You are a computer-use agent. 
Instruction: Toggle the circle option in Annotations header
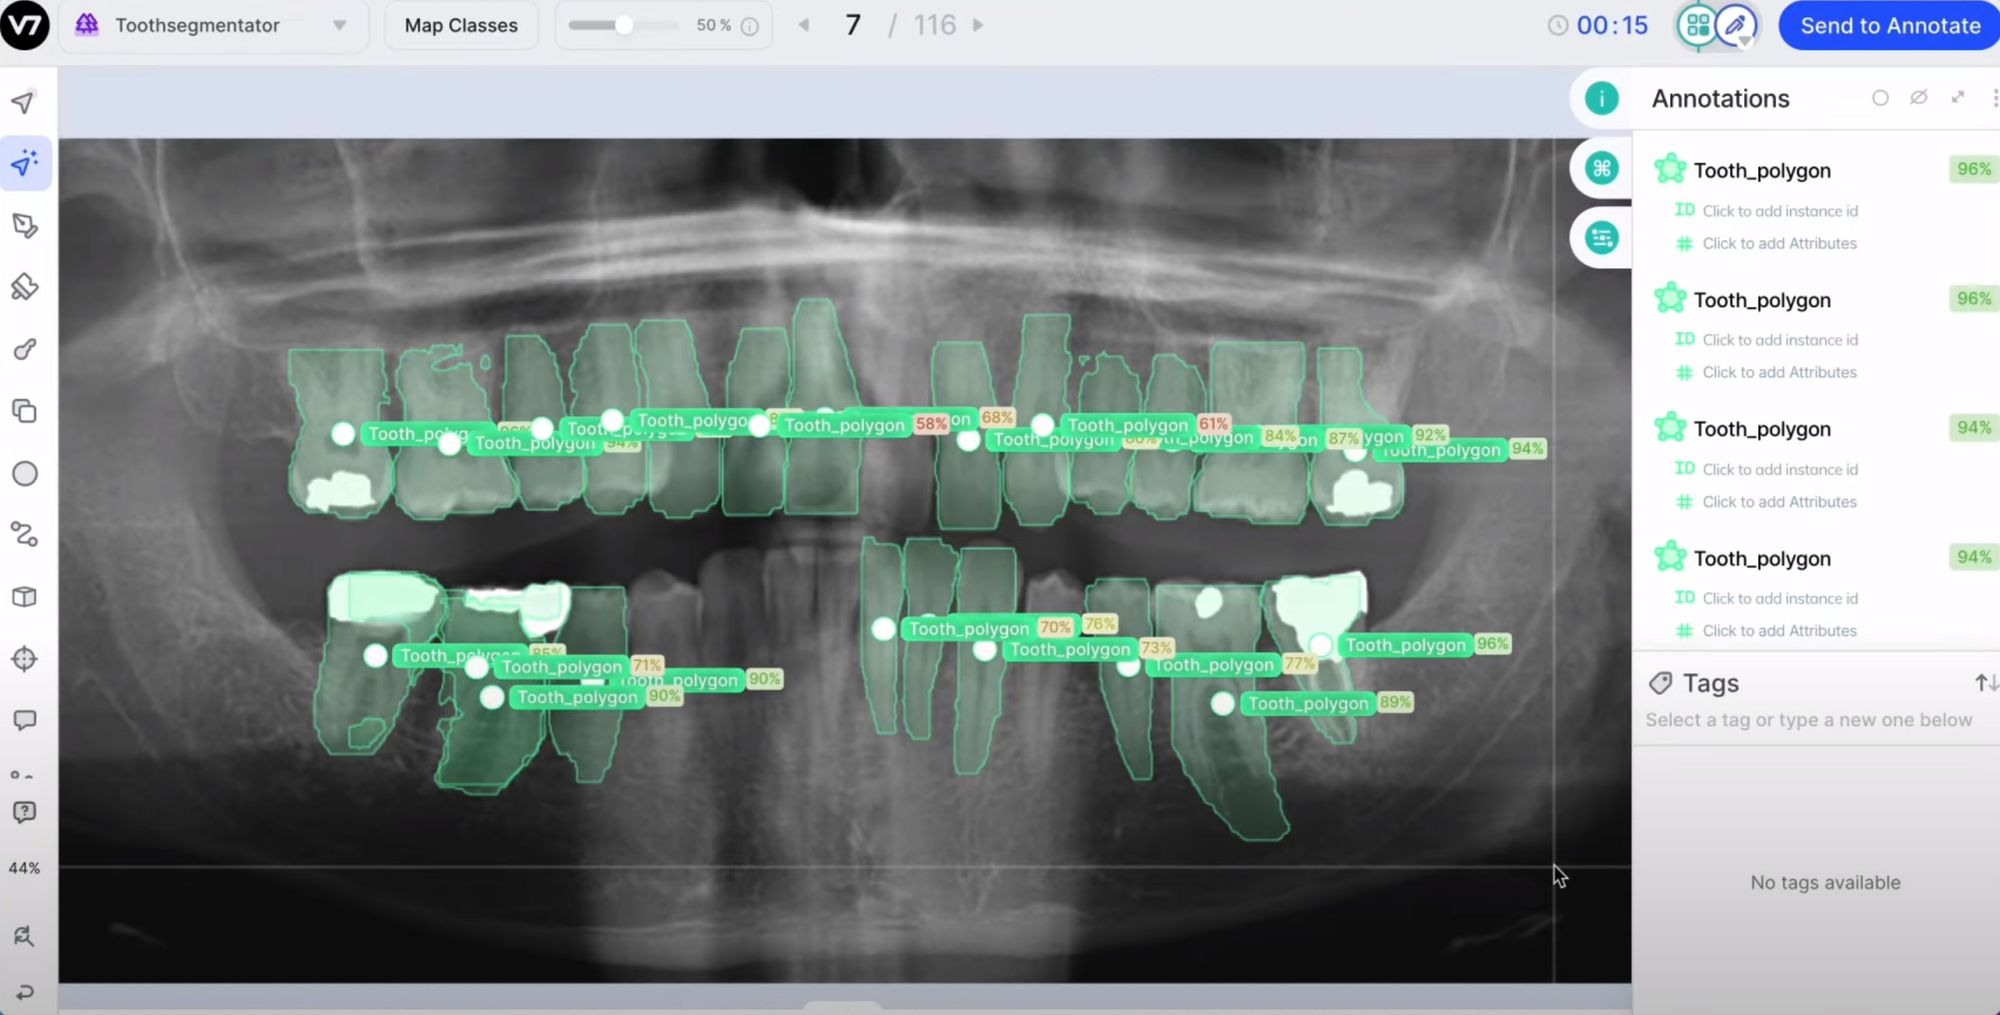coord(1880,98)
